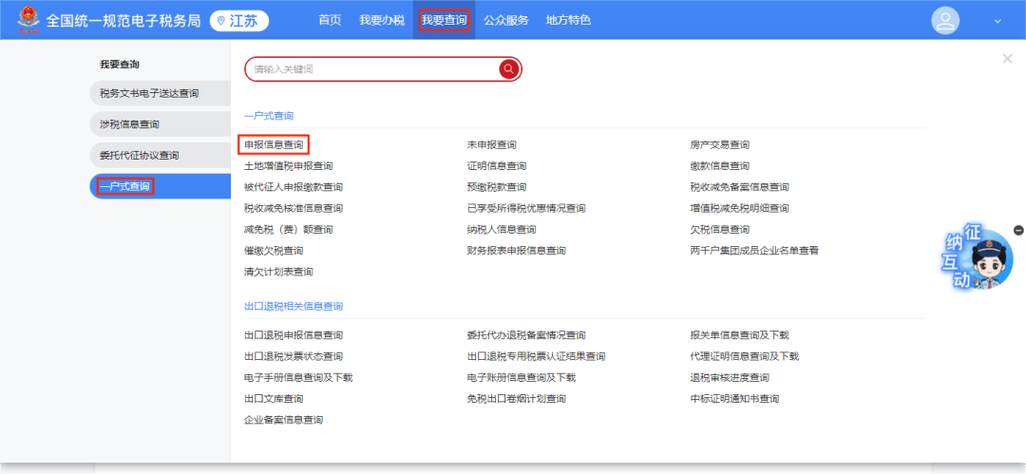
Task: Select 一户式查询 sidebar item
Action: point(160,187)
